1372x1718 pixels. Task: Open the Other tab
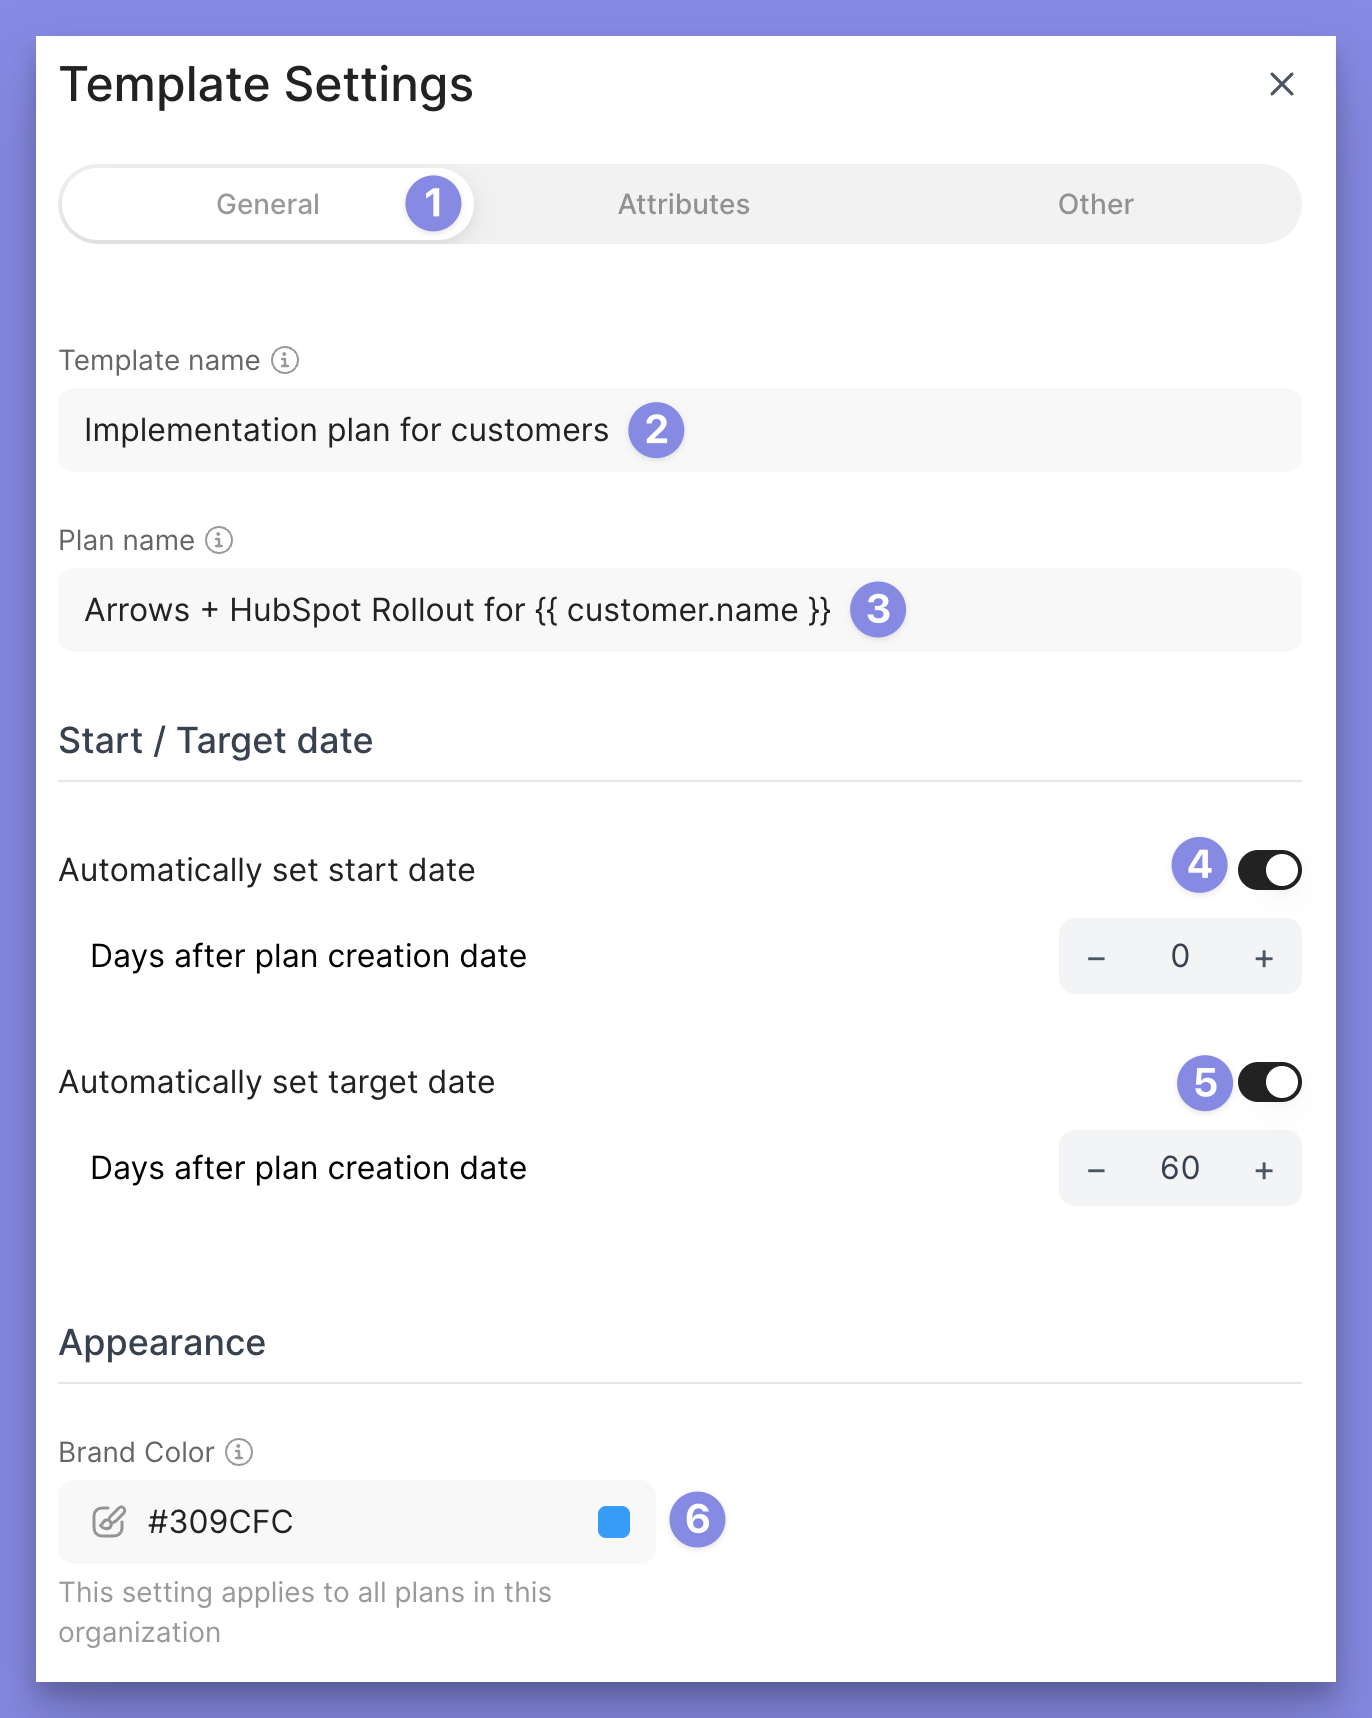pos(1095,204)
